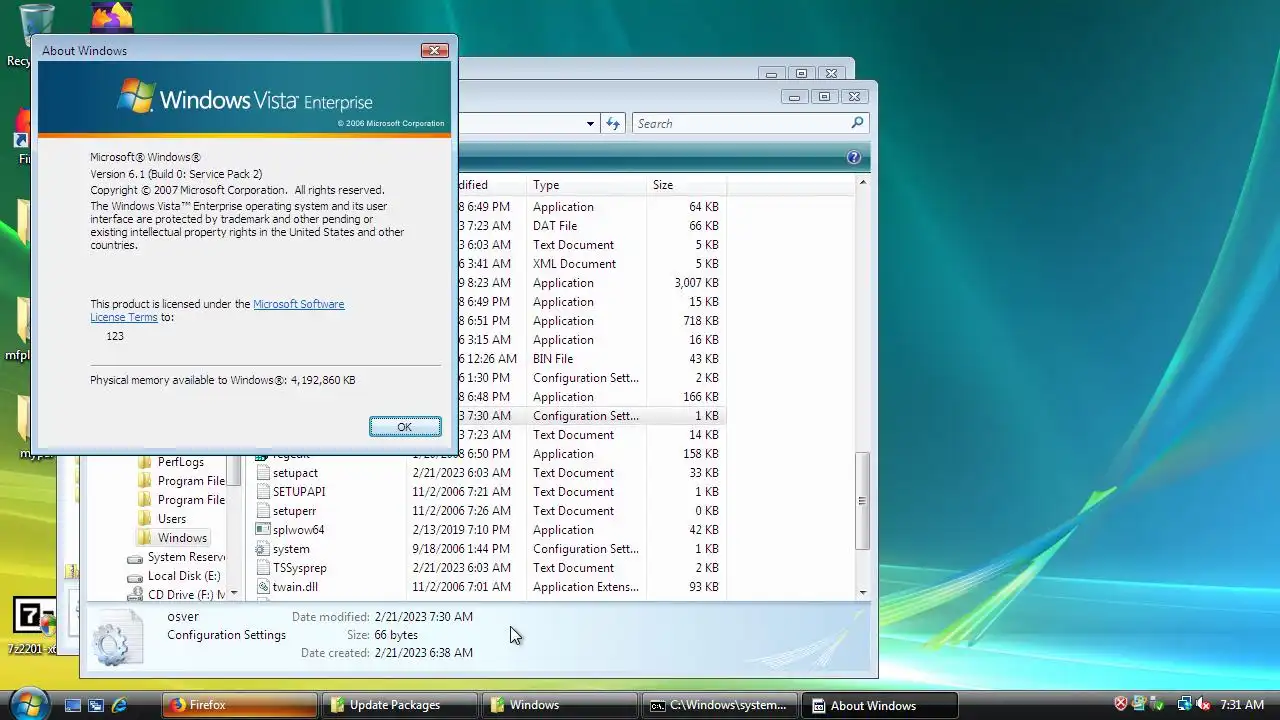1280x720 pixels.
Task: Switch to the C:\Windows\system... console taskbar button
Action: point(720,705)
